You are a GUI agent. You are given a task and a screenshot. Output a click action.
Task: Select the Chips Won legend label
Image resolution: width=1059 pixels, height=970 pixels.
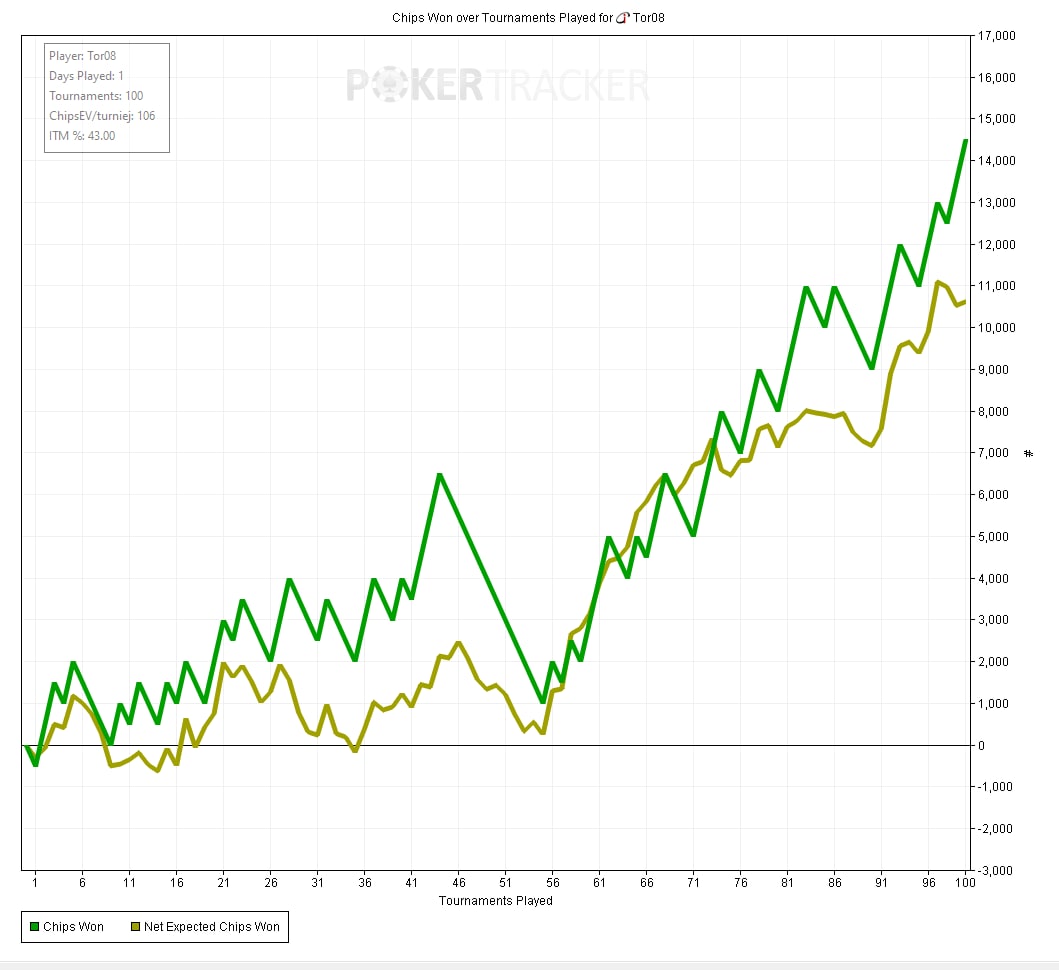point(73,927)
